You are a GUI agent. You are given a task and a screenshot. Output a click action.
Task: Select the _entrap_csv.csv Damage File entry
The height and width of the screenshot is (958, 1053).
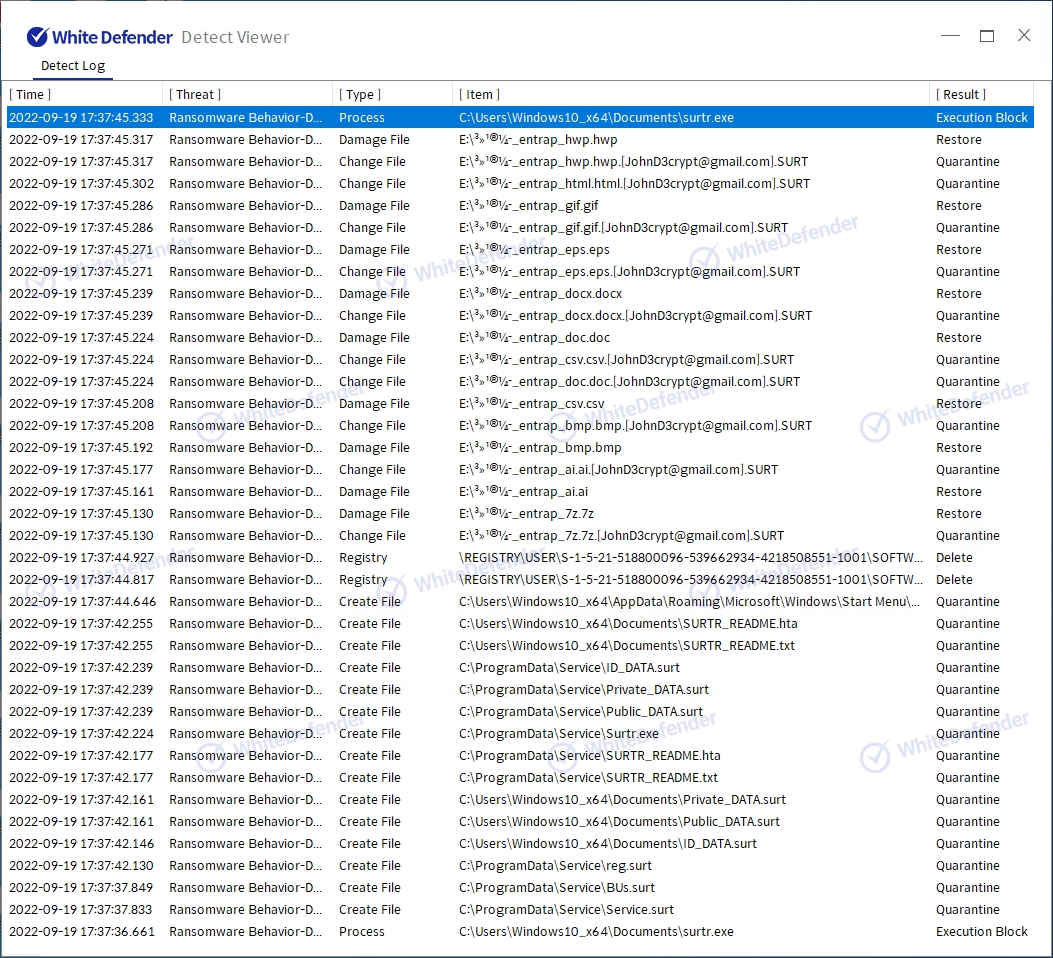pyautogui.click(x=520, y=403)
